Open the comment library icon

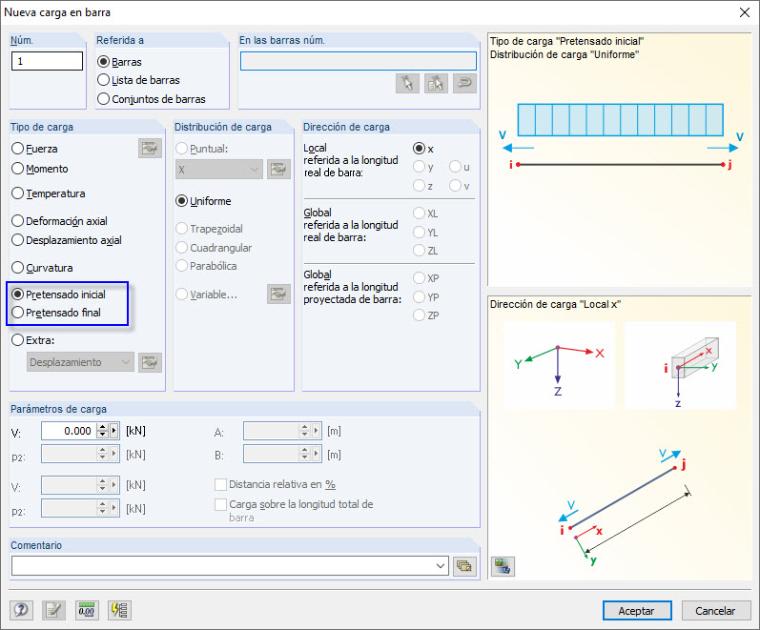point(465,566)
